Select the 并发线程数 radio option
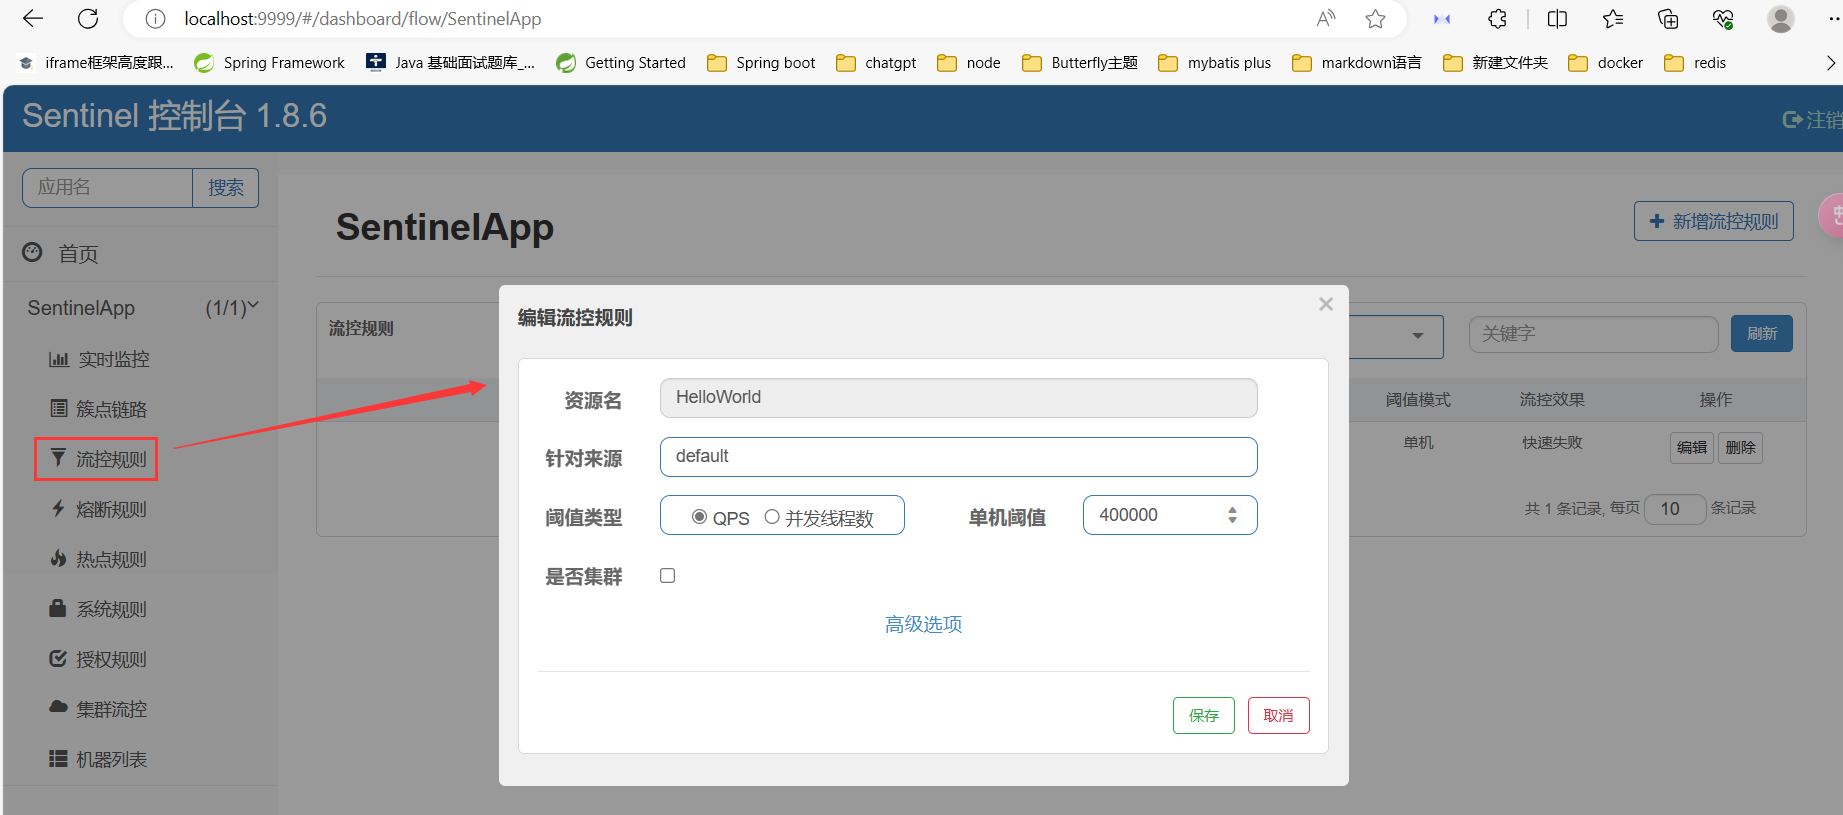Image resolution: width=1843 pixels, height=815 pixels. pyautogui.click(x=772, y=517)
